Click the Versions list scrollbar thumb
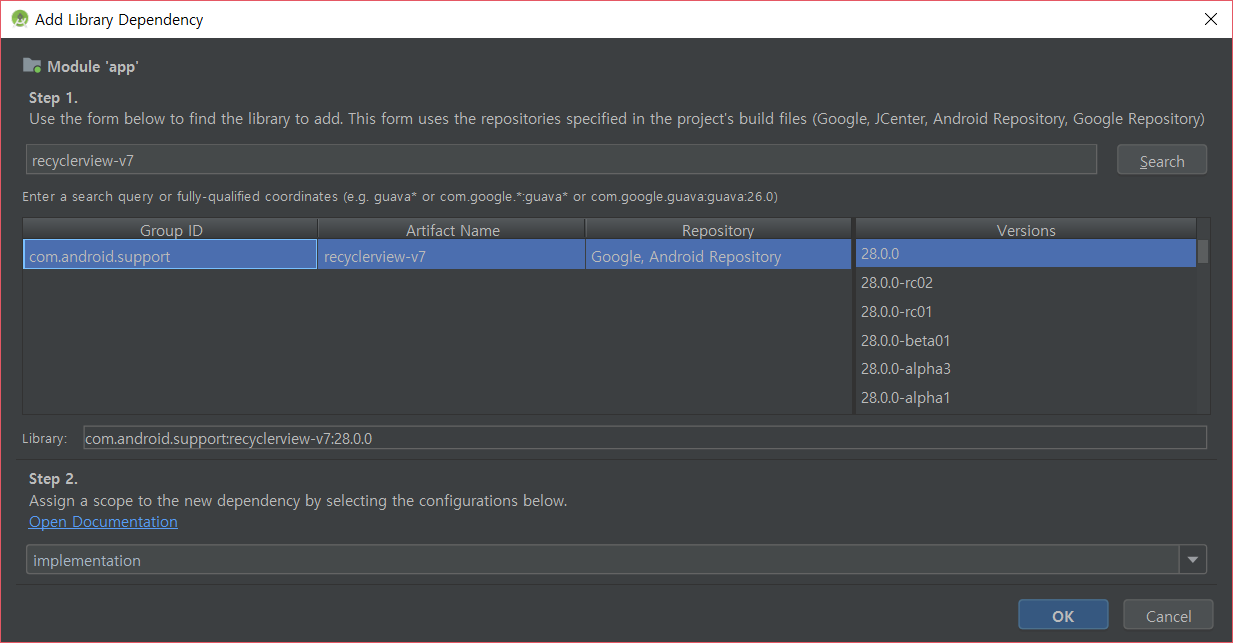 tap(1203, 251)
